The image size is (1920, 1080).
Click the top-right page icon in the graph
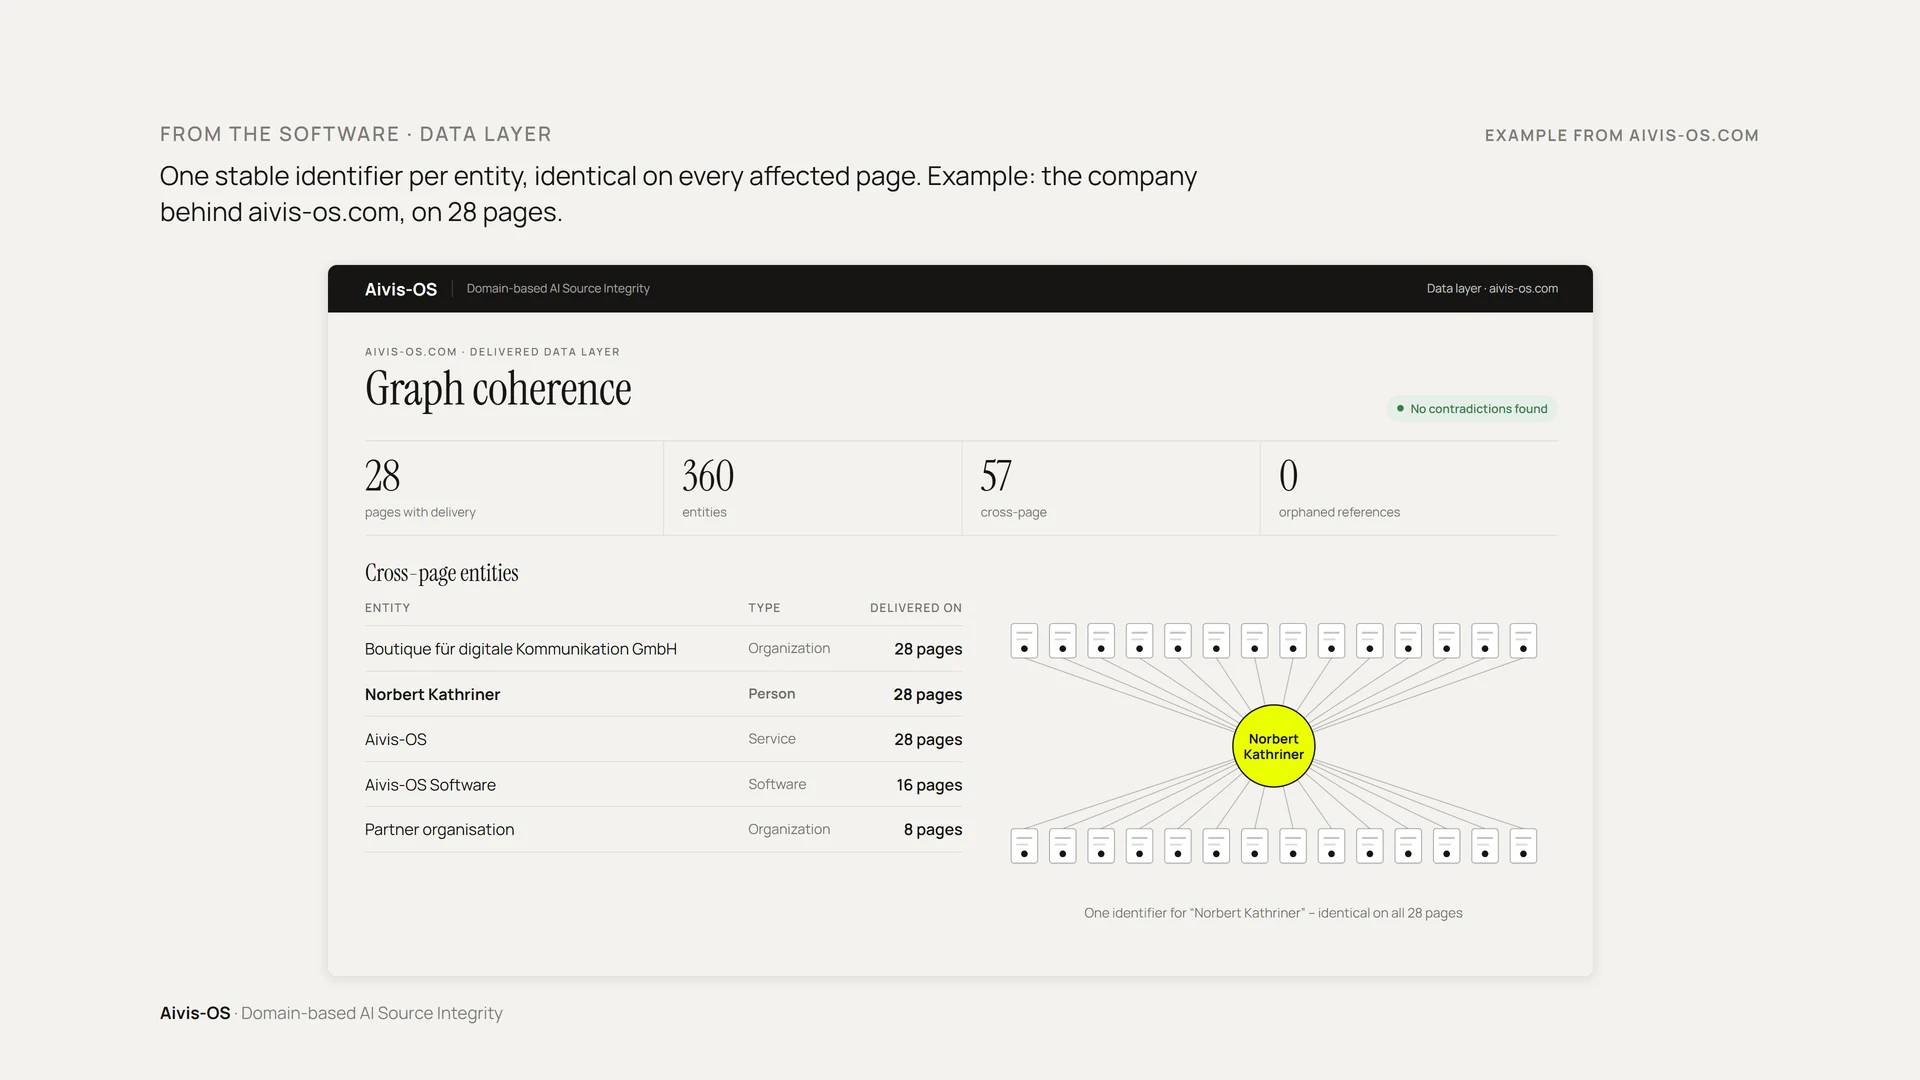point(1523,641)
